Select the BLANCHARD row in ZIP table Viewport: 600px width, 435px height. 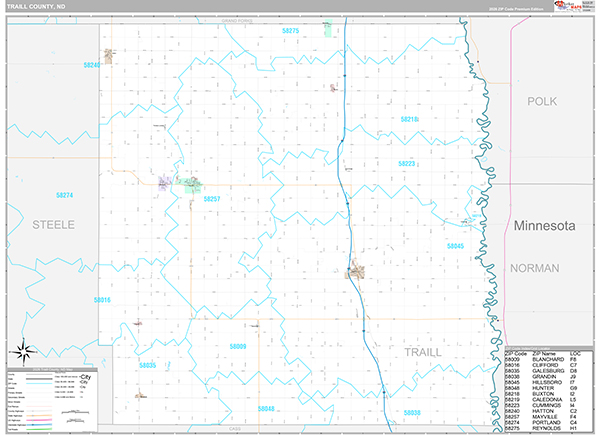(x=543, y=360)
